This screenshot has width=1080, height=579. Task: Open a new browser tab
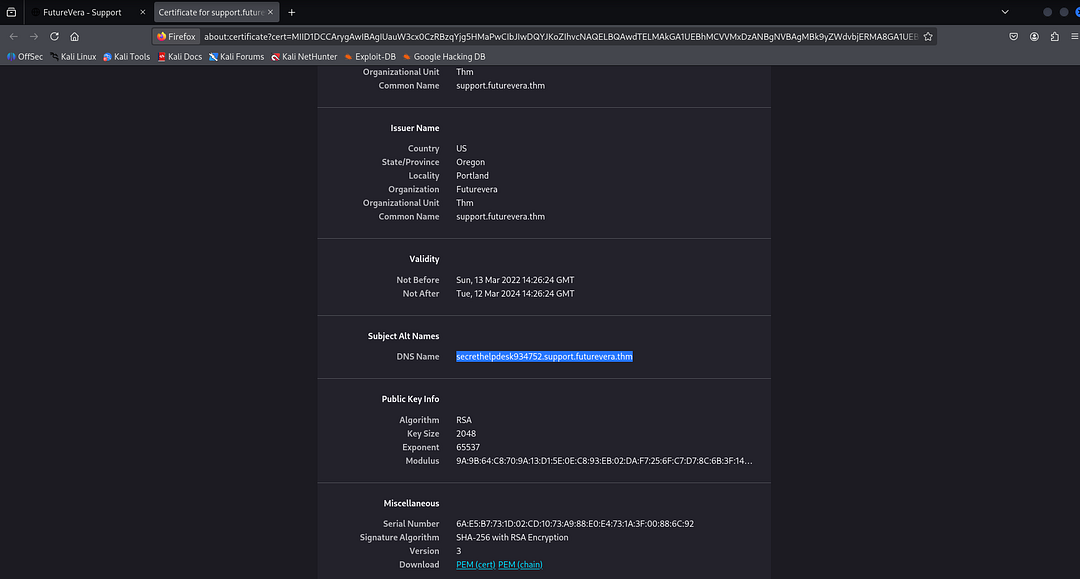pos(291,12)
